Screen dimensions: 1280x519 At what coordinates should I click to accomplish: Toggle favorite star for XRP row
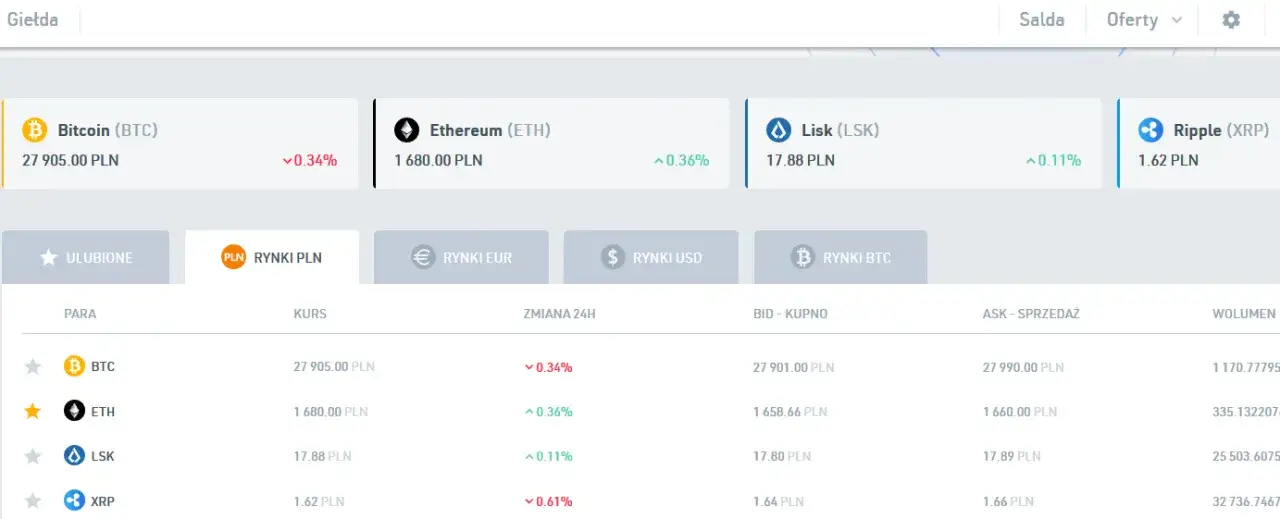tap(33, 501)
